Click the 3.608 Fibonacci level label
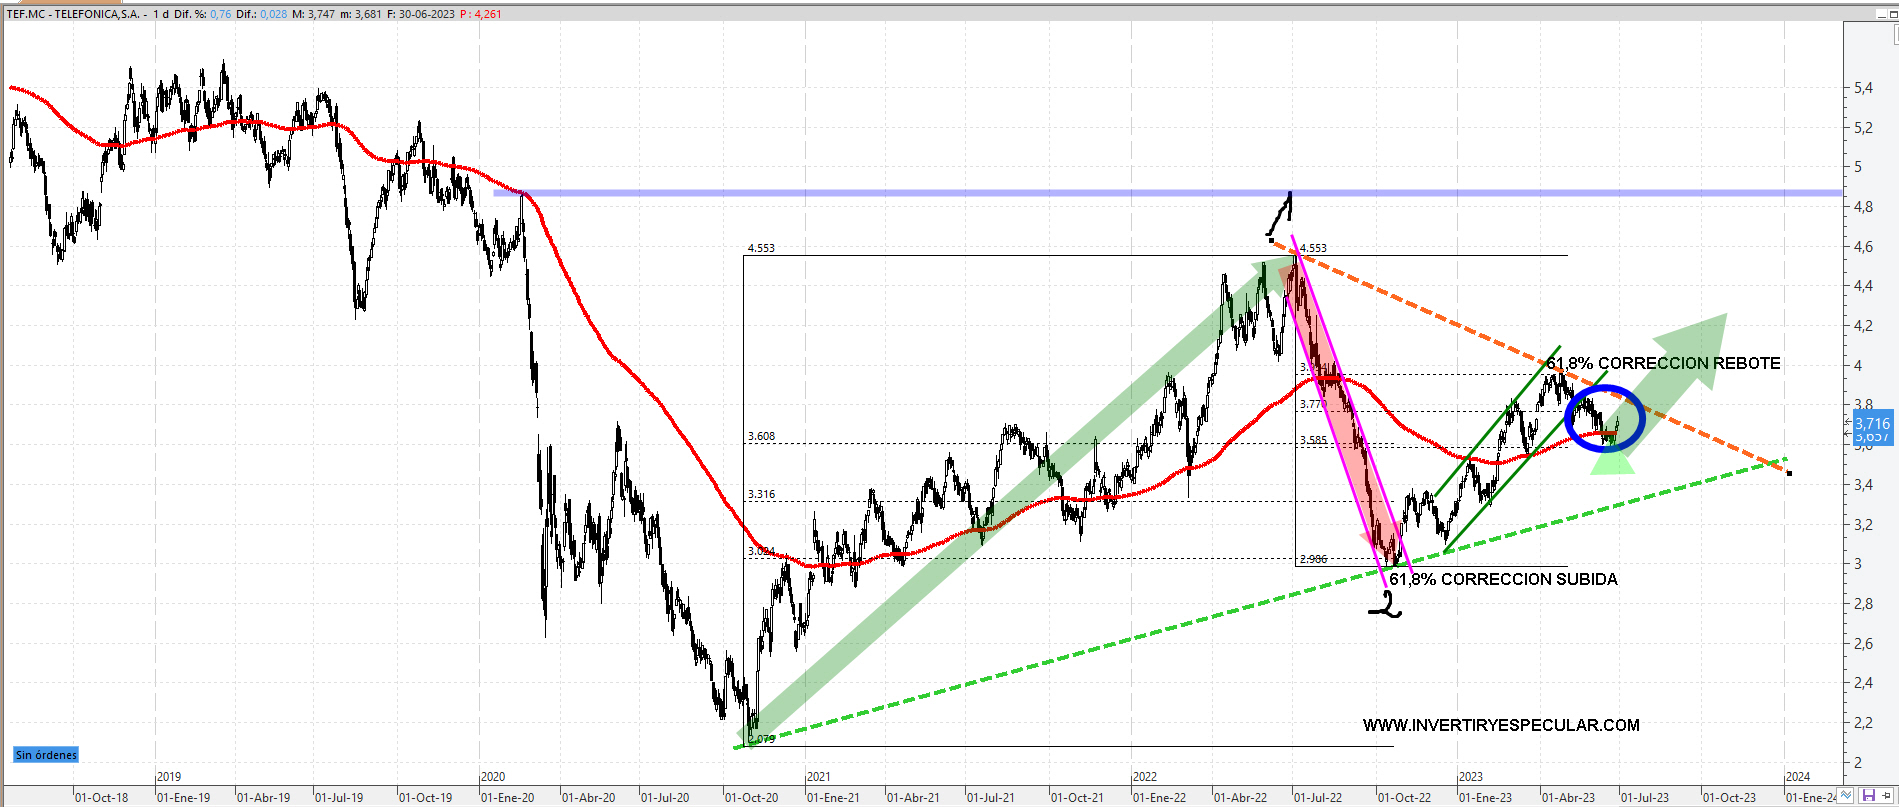1899x807 pixels. (x=761, y=436)
